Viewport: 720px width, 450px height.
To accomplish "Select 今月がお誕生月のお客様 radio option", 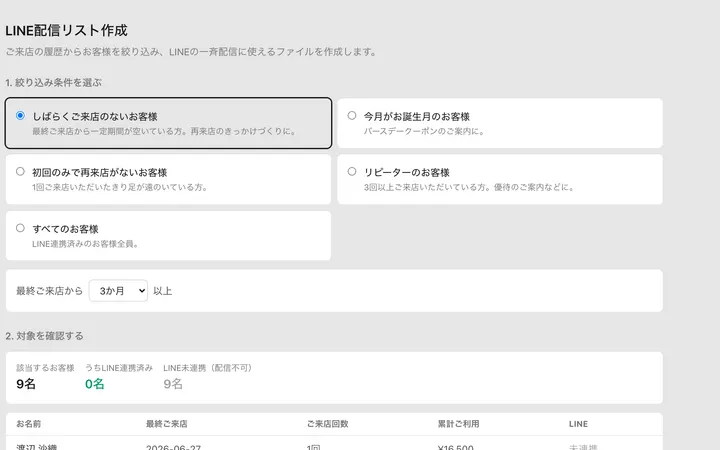I will coord(352,115).
